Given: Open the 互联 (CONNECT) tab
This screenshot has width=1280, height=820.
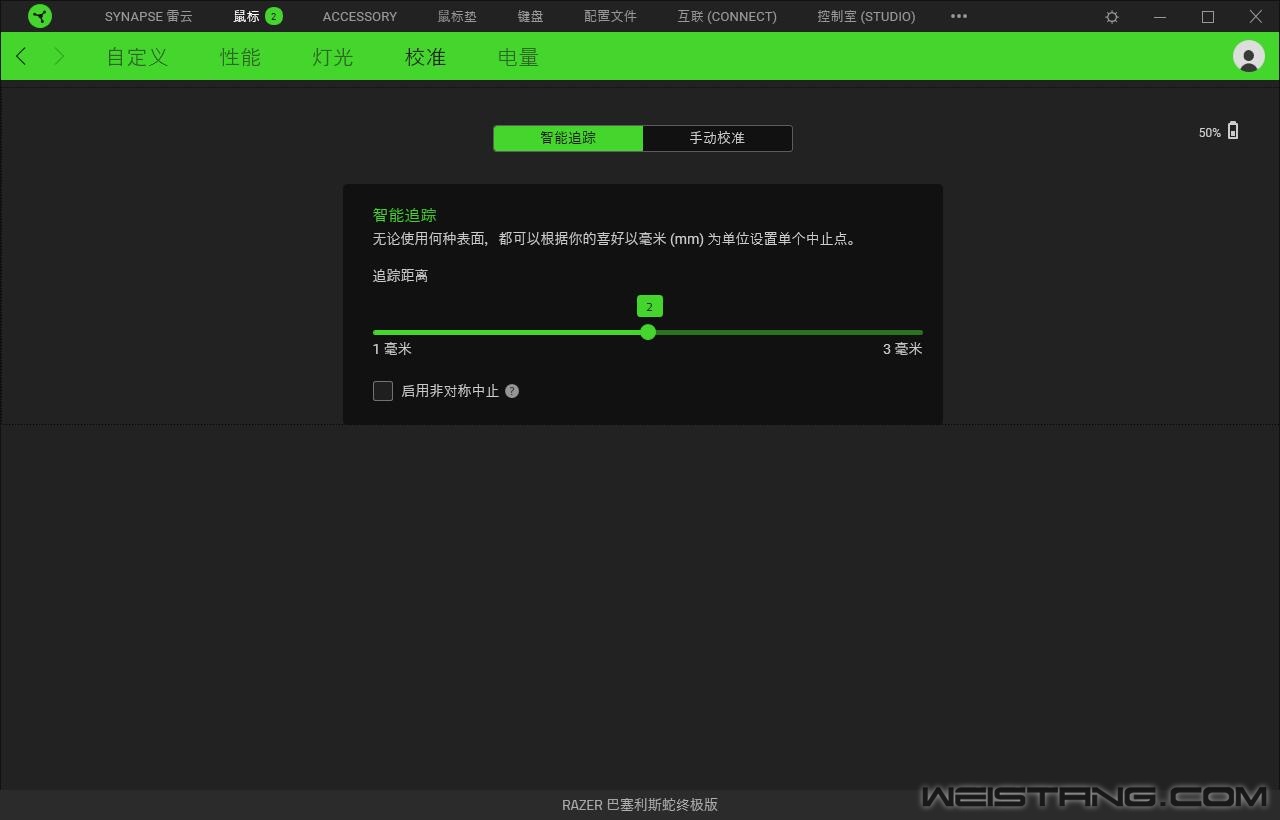Looking at the screenshot, I should (727, 16).
